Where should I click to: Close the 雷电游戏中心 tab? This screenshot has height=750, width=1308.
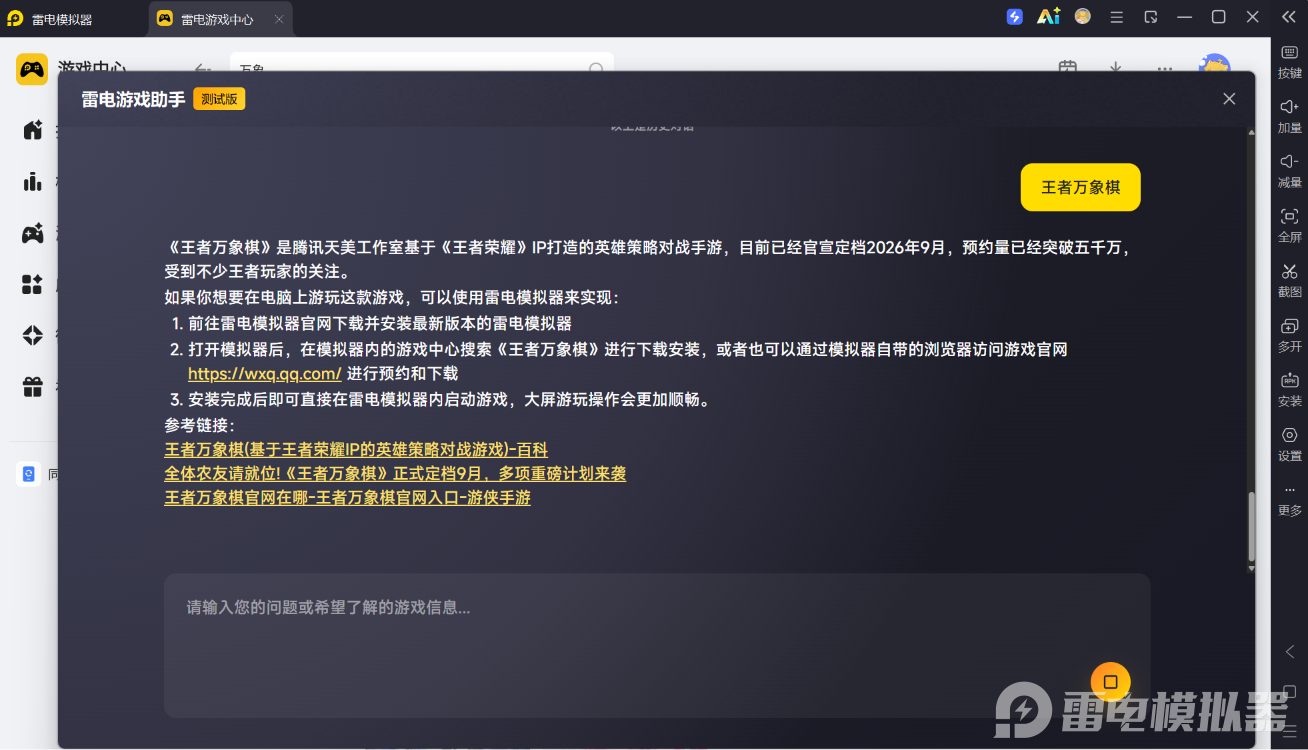(279, 19)
